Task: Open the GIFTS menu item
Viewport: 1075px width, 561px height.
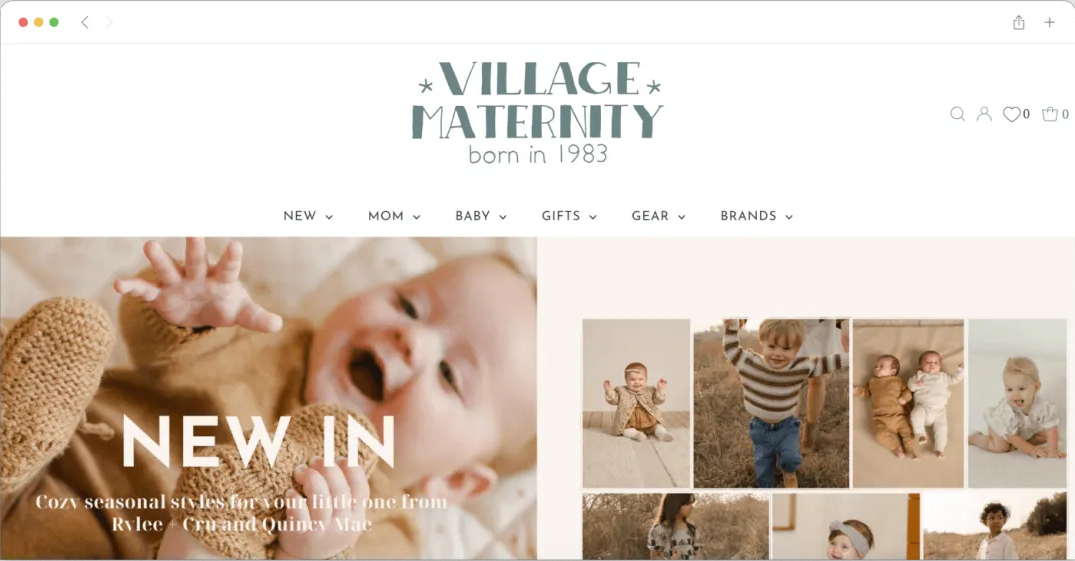Action: pos(561,216)
